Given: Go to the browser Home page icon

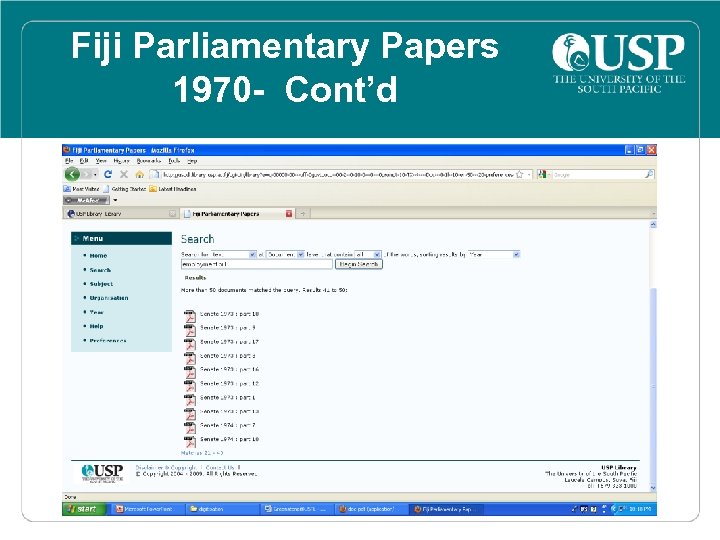Looking at the screenshot, I should point(140,174).
